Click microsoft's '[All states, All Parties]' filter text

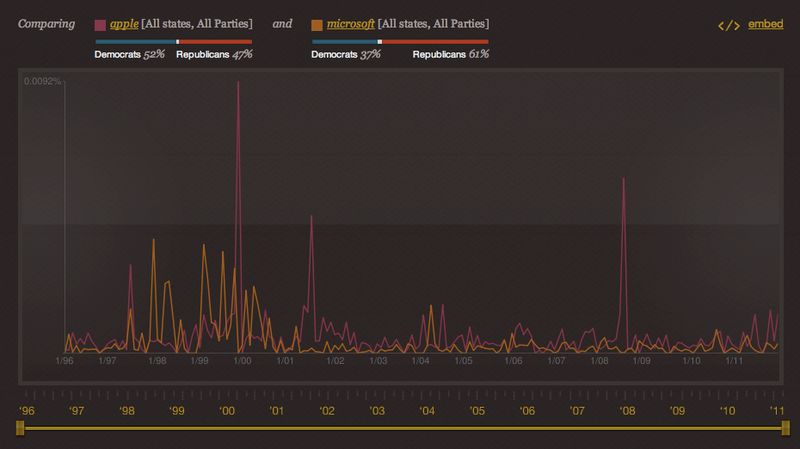[434, 24]
